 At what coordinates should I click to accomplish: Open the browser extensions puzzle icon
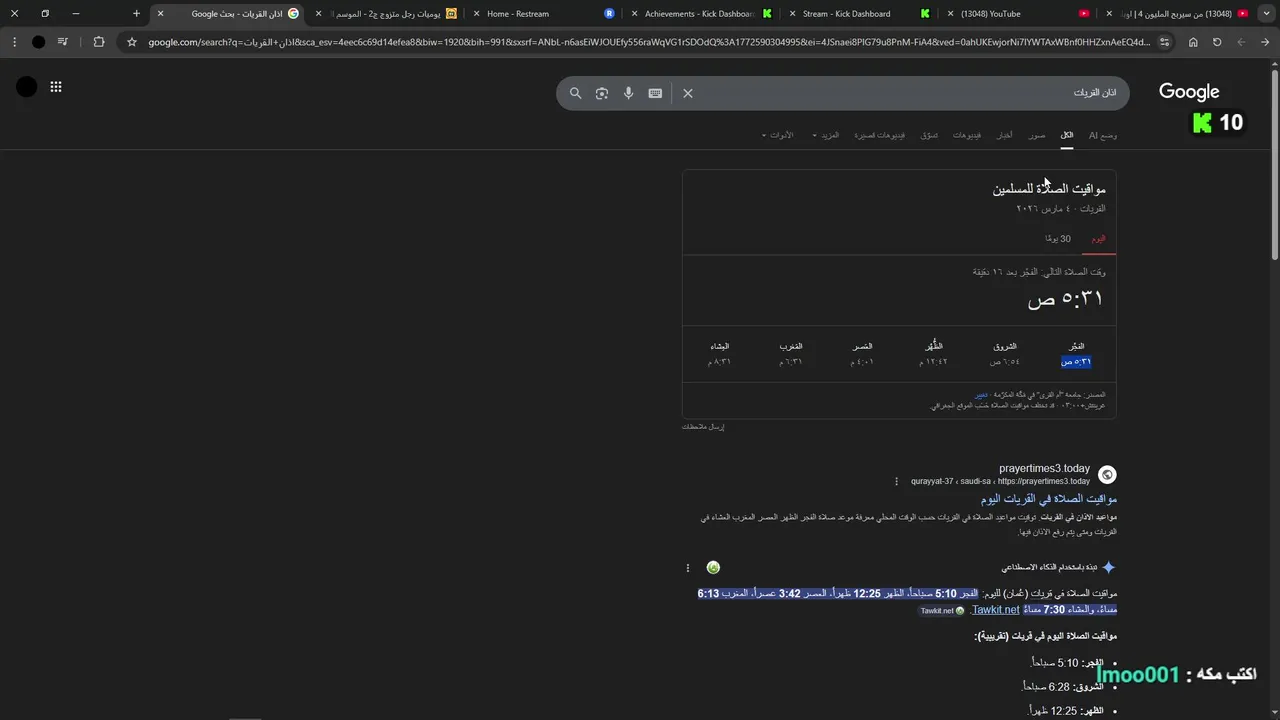tap(98, 42)
